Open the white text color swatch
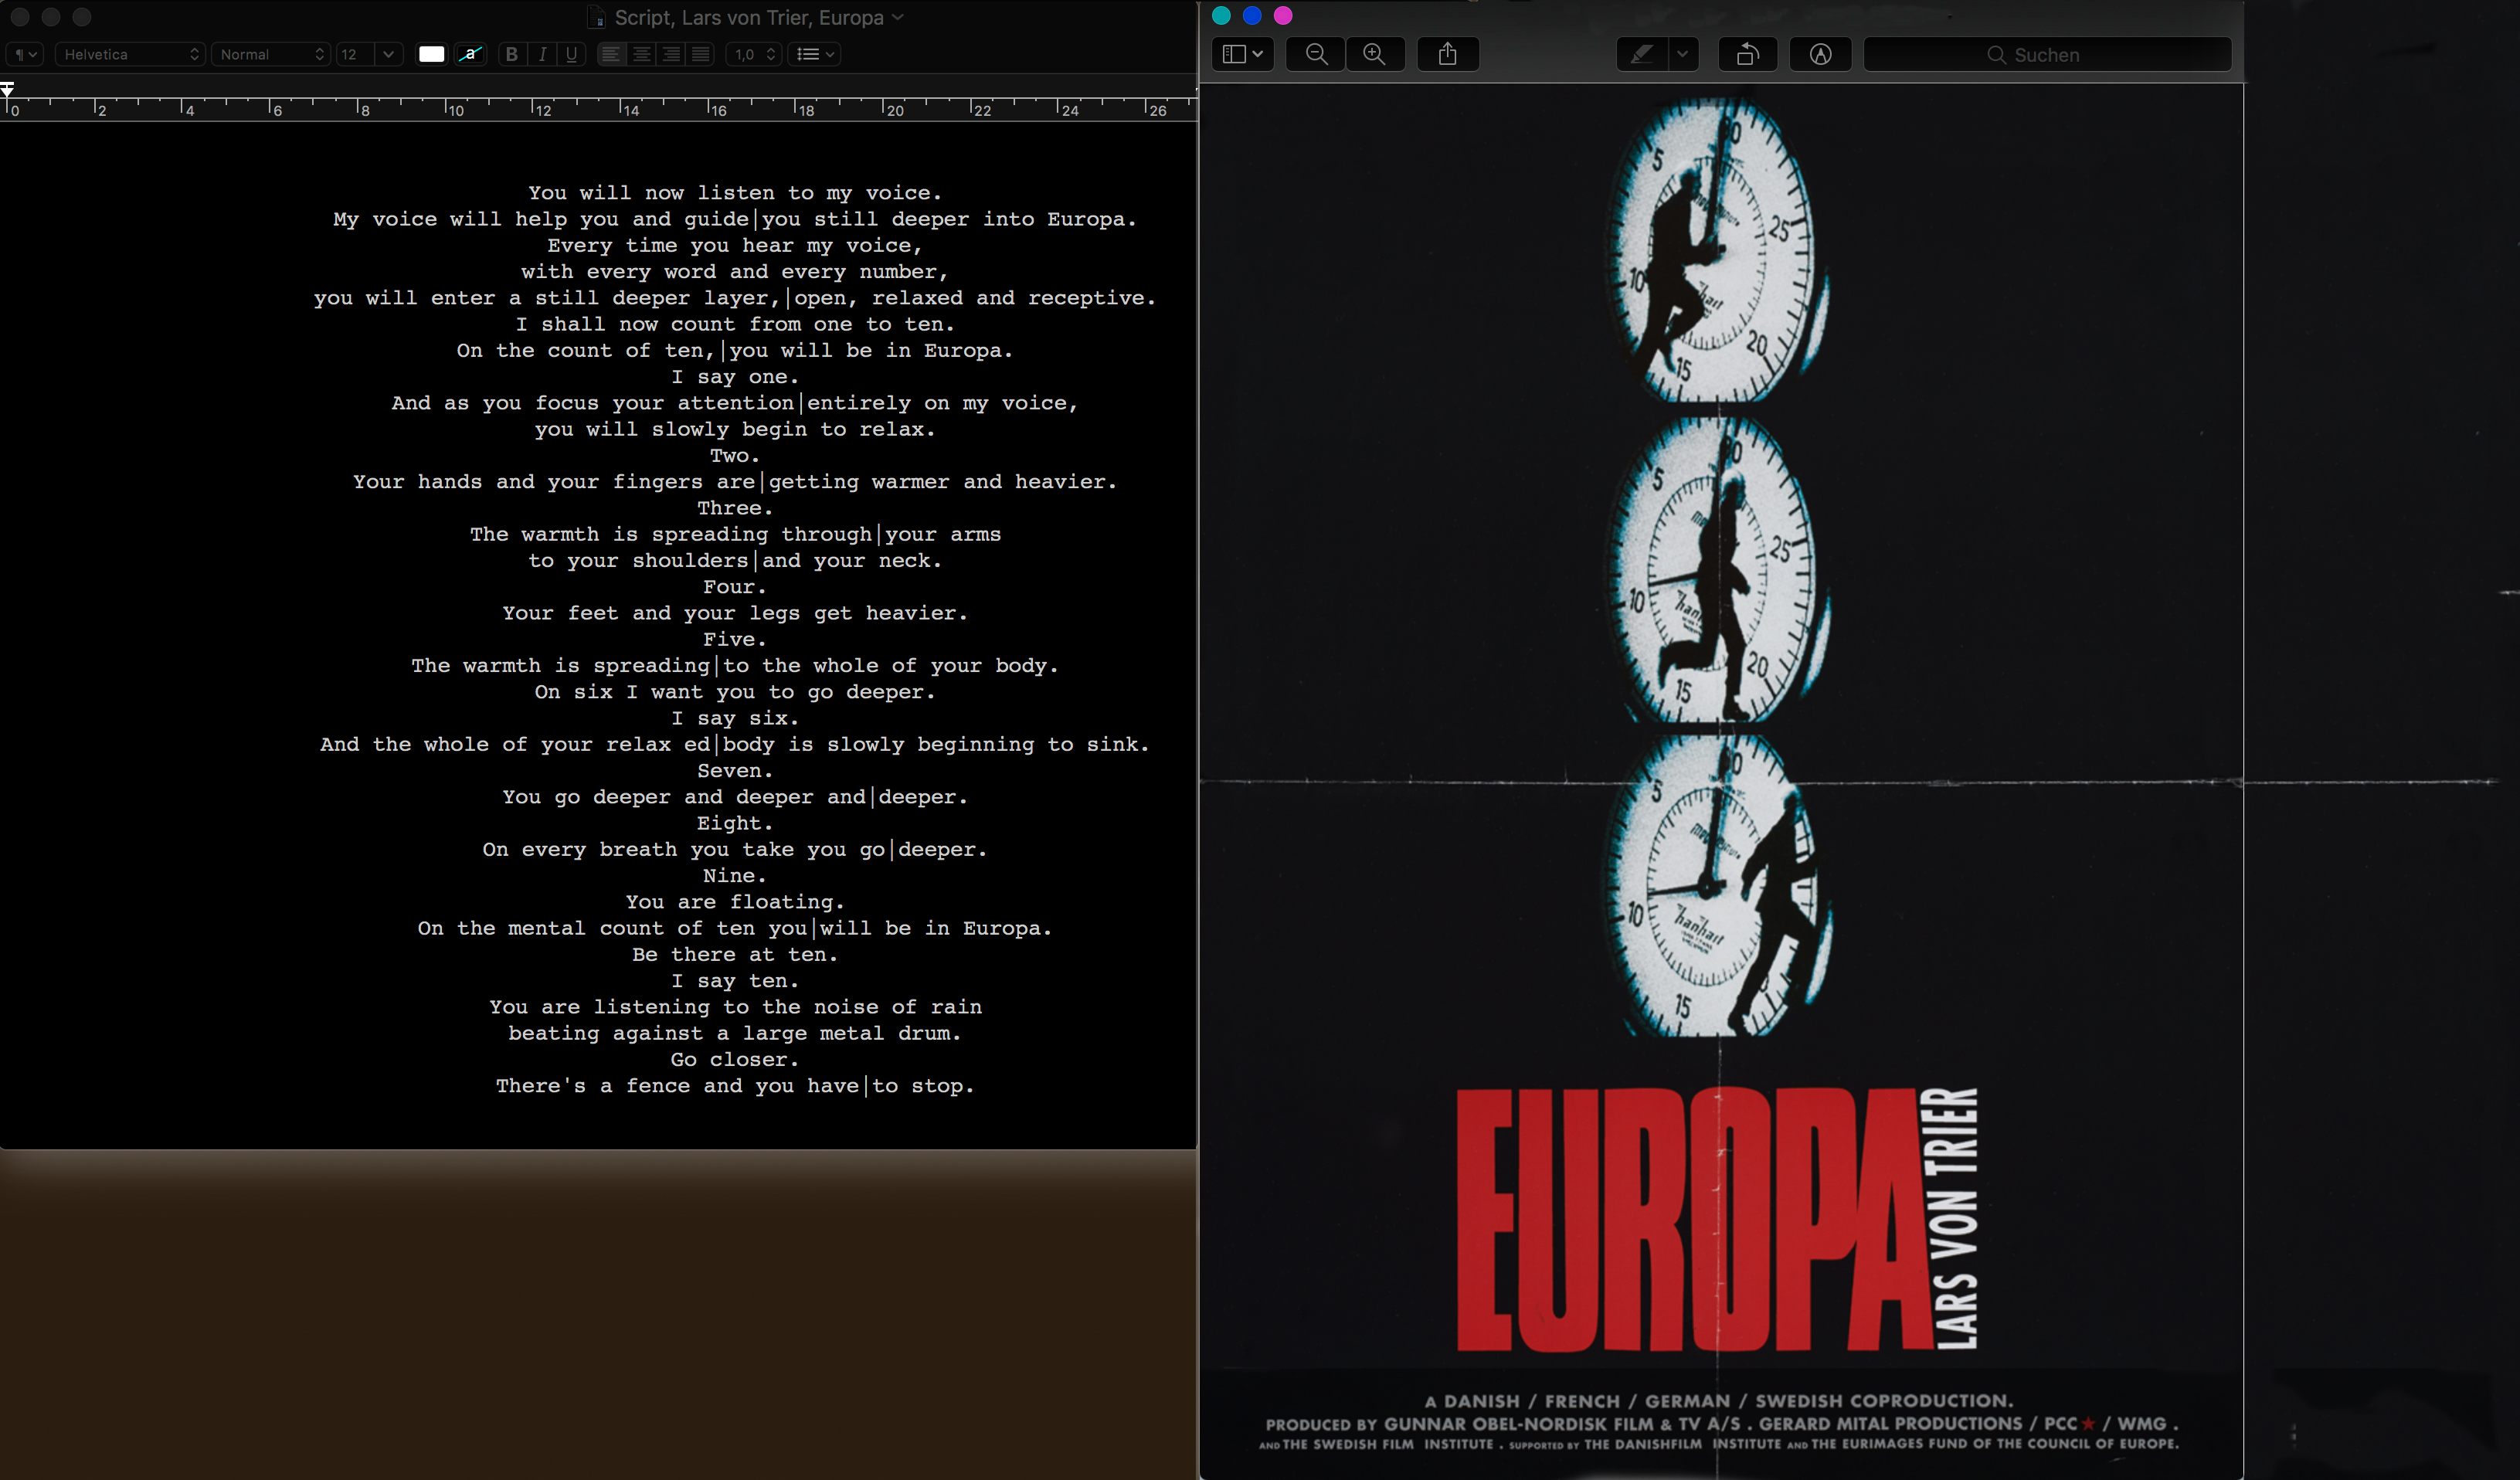The image size is (2520, 1480). tap(432, 54)
